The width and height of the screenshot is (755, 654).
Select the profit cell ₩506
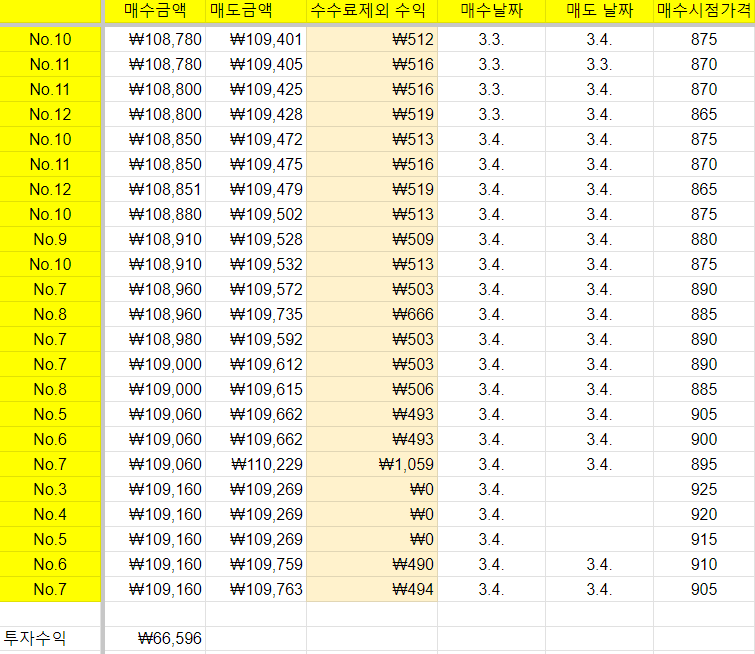pos(372,390)
